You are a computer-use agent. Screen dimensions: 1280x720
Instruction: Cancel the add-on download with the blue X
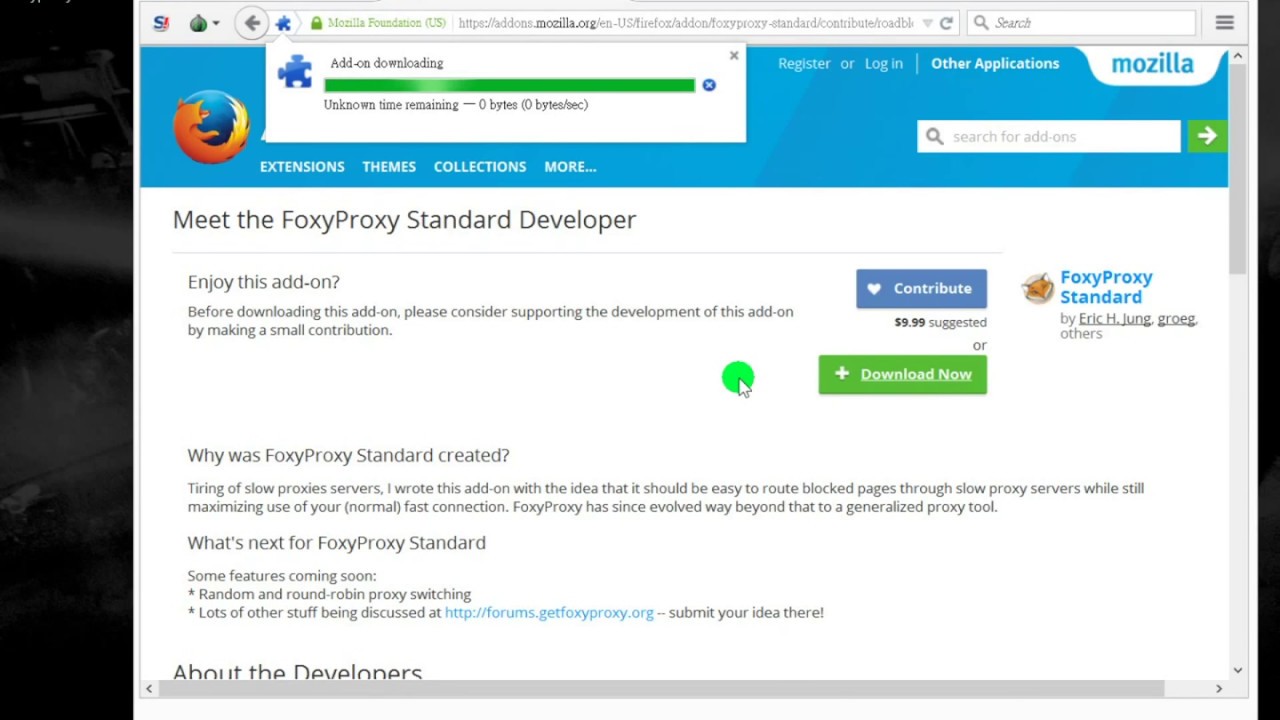(x=709, y=85)
